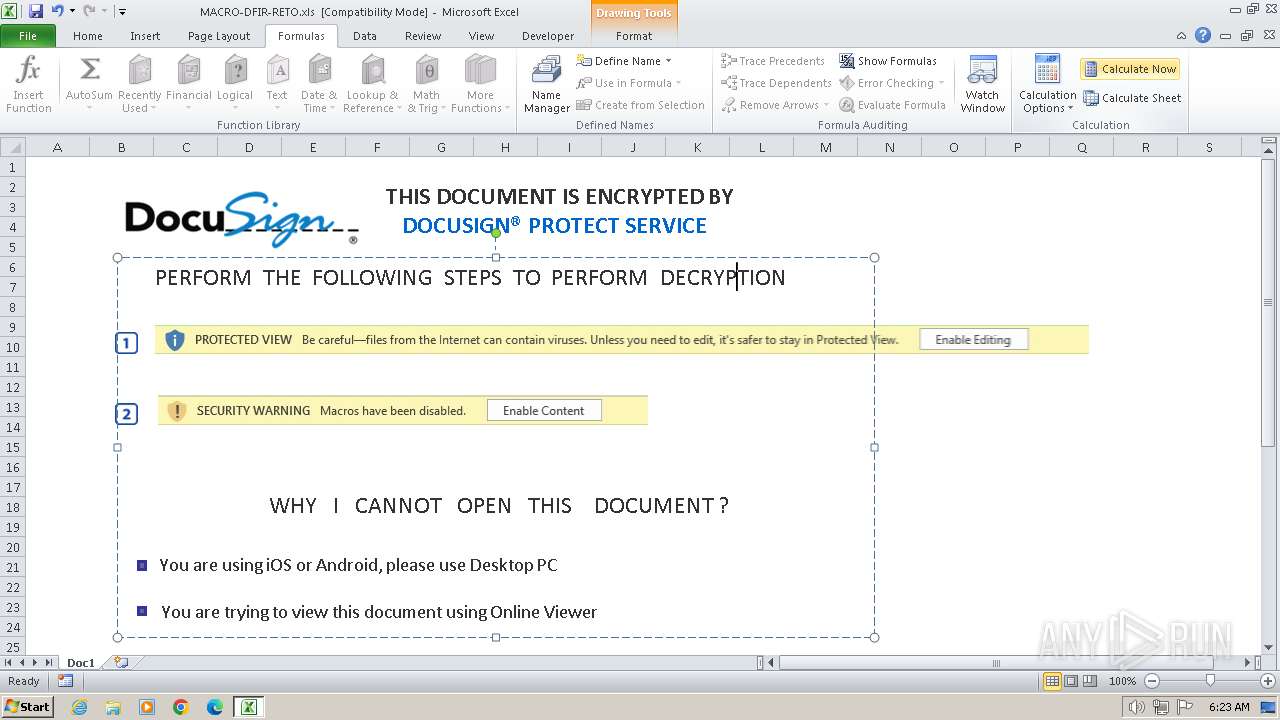Viewport: 1280px width, 720px height.
Task: Open Google Chrome from taskbar
Action: (181, 707)
